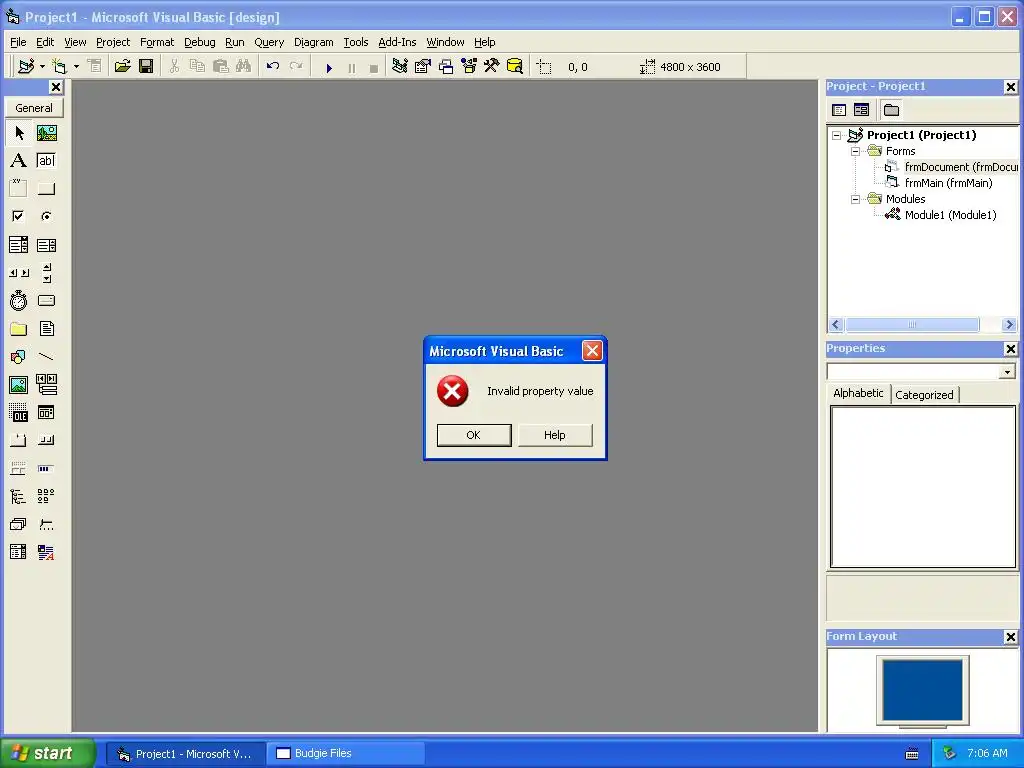This screenshot has height=768, width=1024.
Task: Select the Frame control tool
Action: (x=19, y=189)
